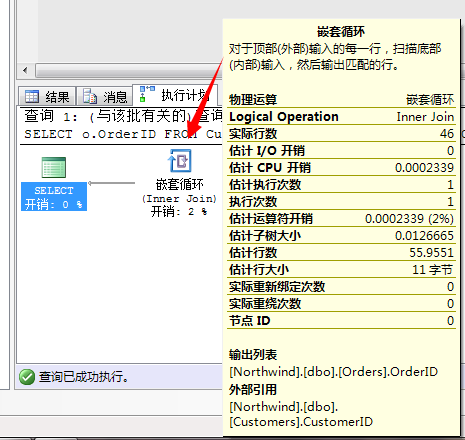Image resolution: width=465 pixels, height=440 pixels.
Task: Click the 查询 1 batch header text
Action: pyautogui.click(x=123, y=116)
